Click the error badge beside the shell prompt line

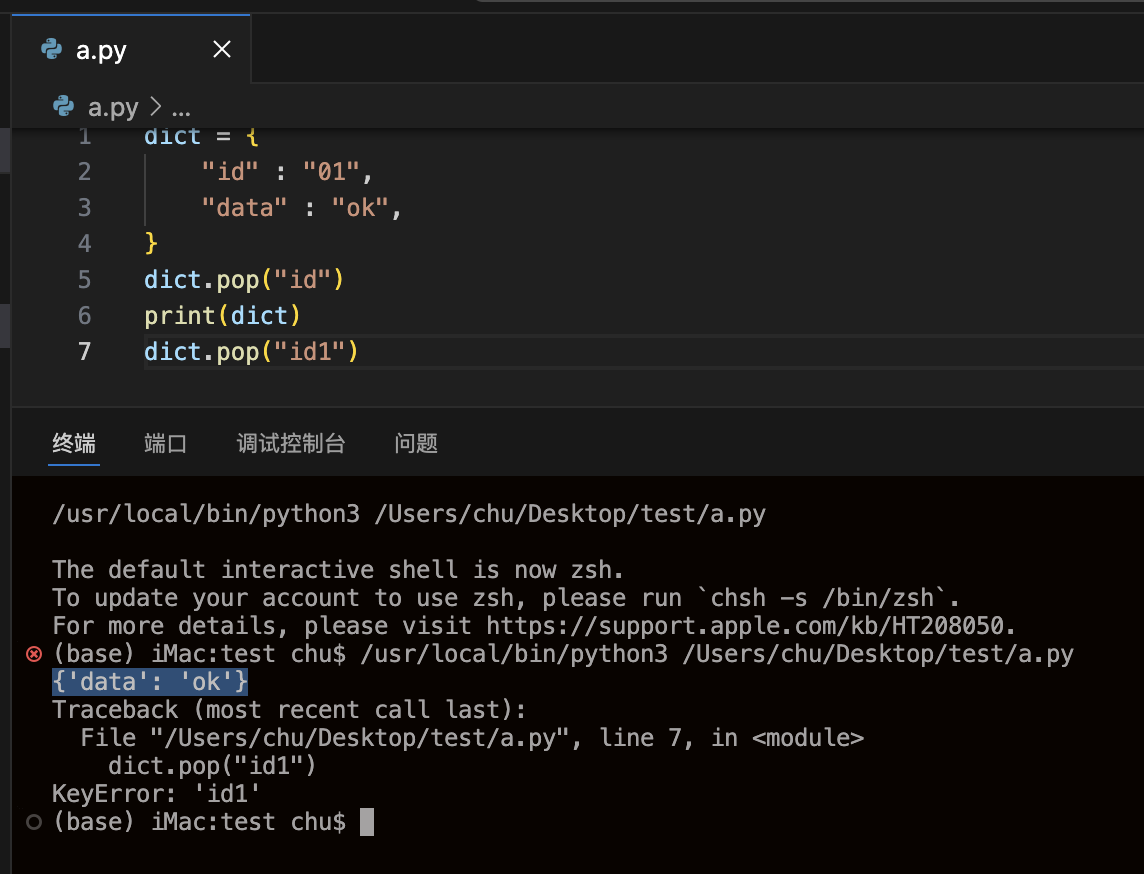(x=33, y=654)
